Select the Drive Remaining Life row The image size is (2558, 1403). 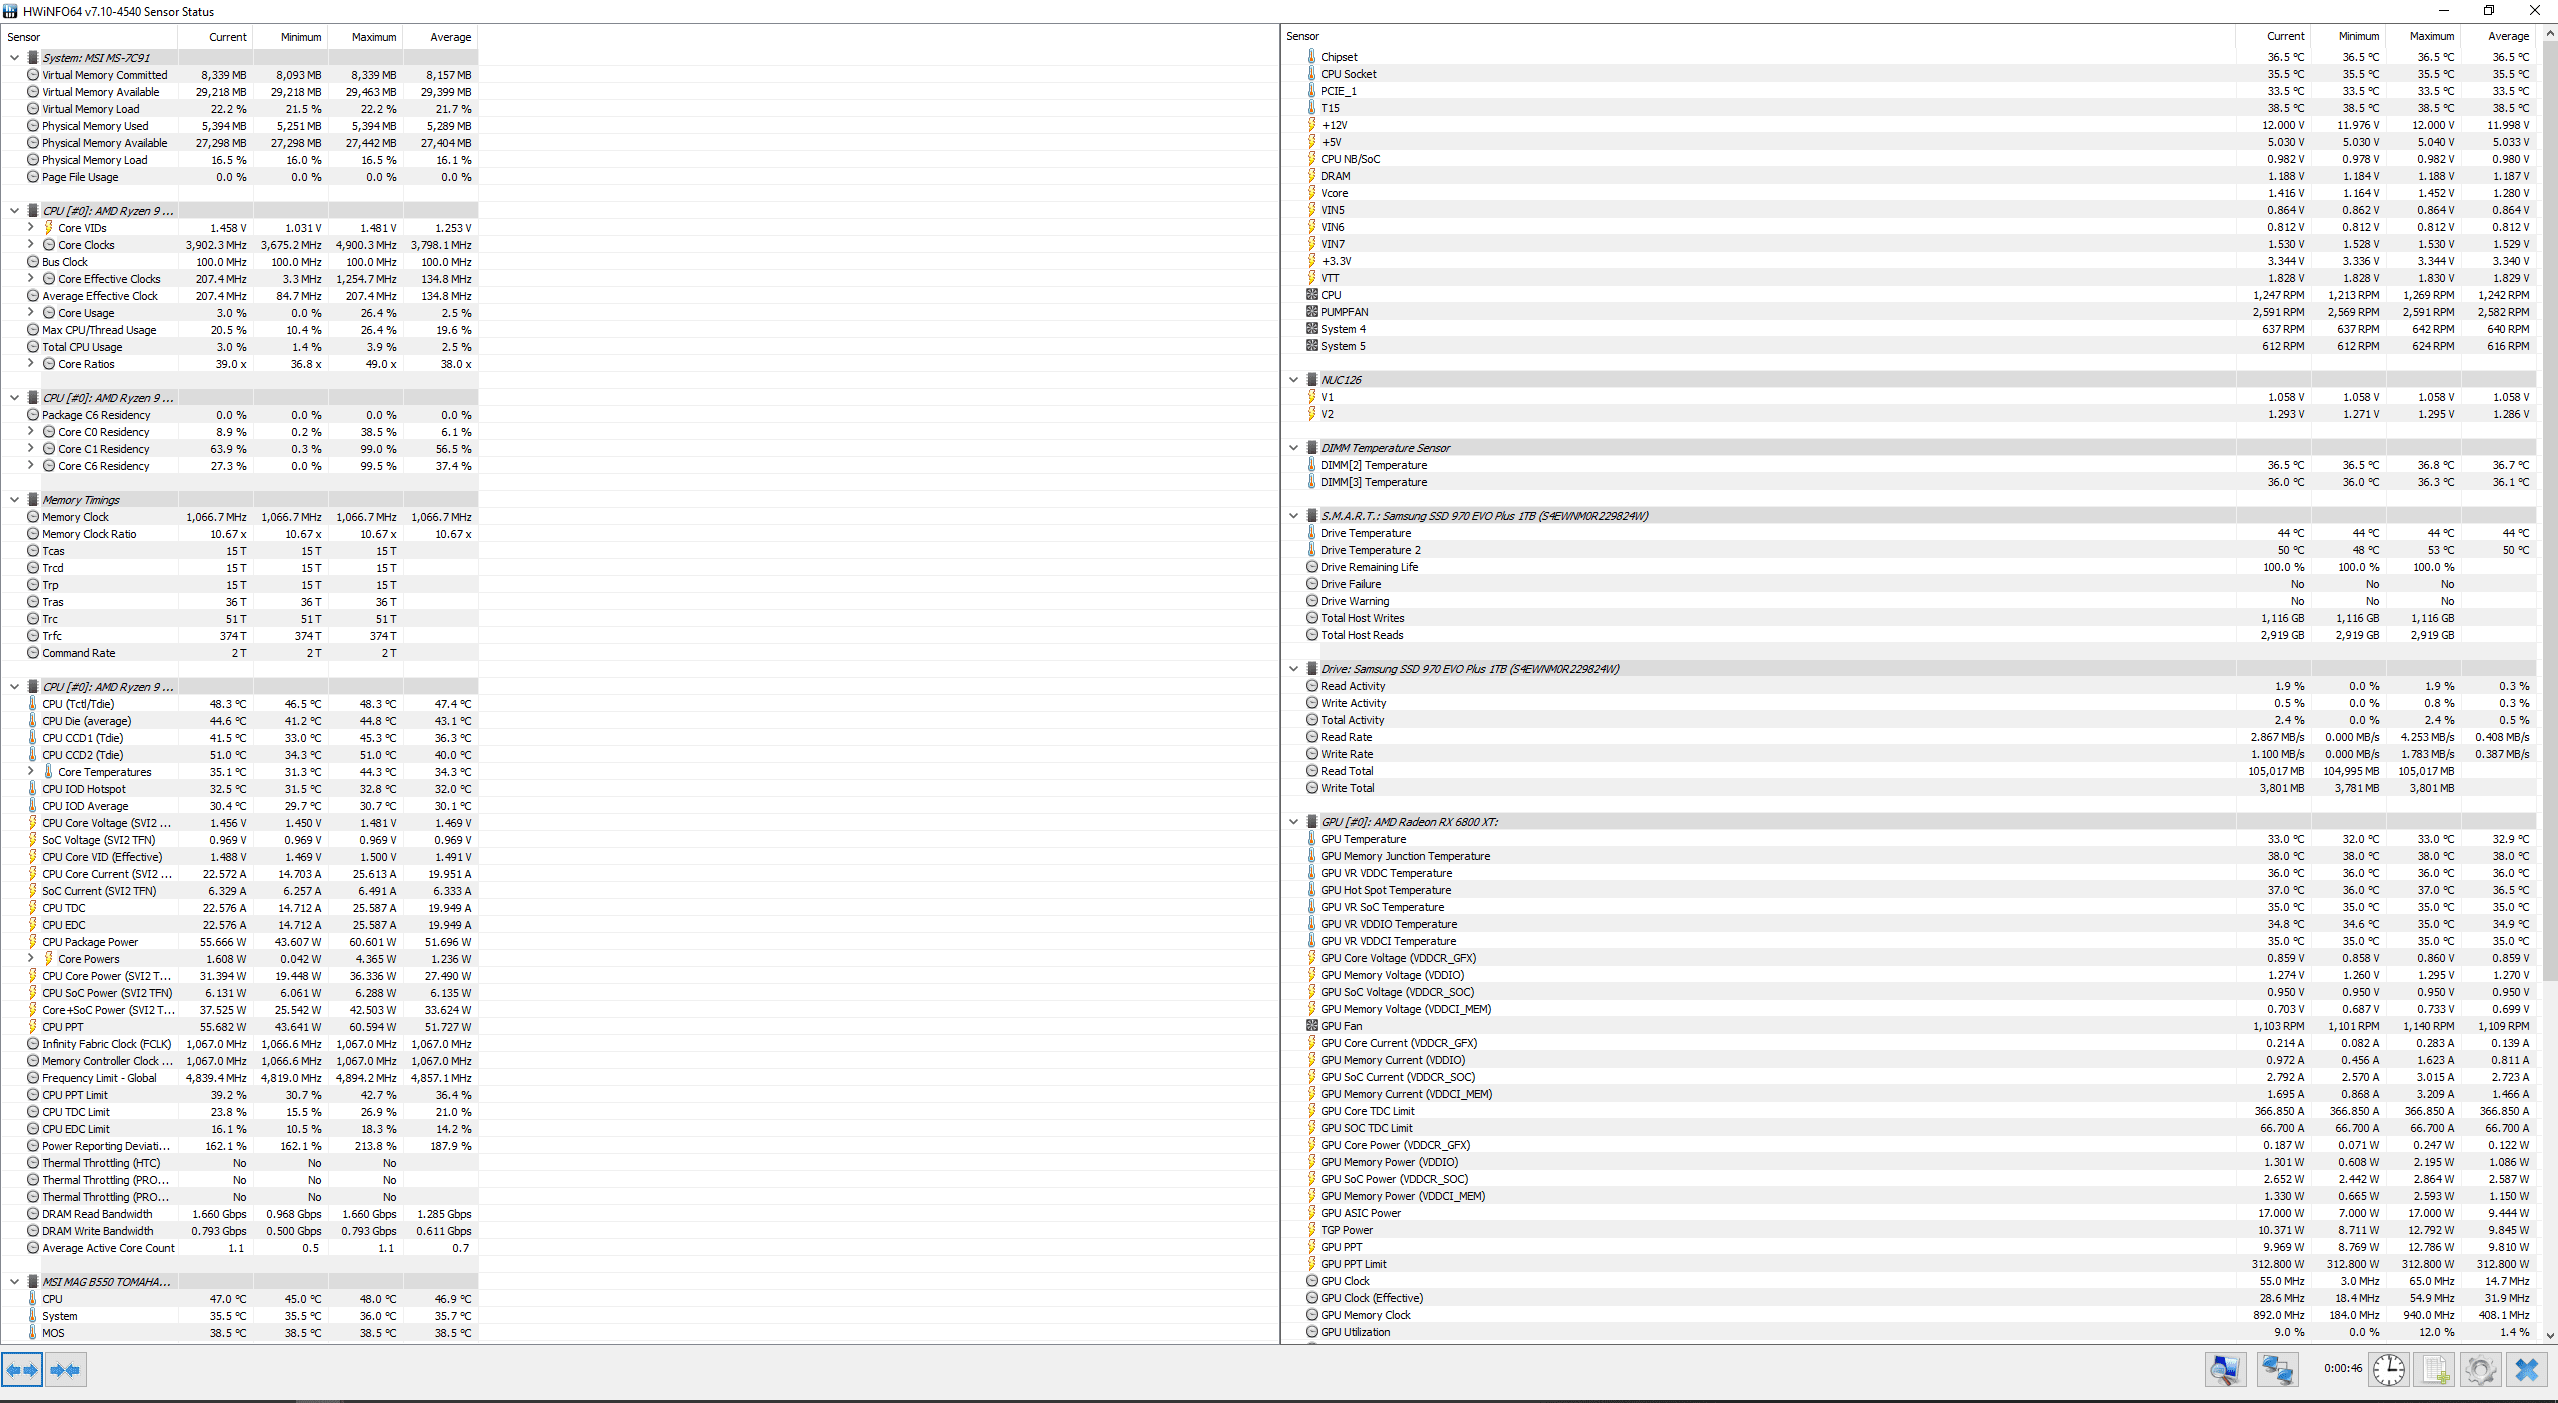click(x=1369, y=567)
